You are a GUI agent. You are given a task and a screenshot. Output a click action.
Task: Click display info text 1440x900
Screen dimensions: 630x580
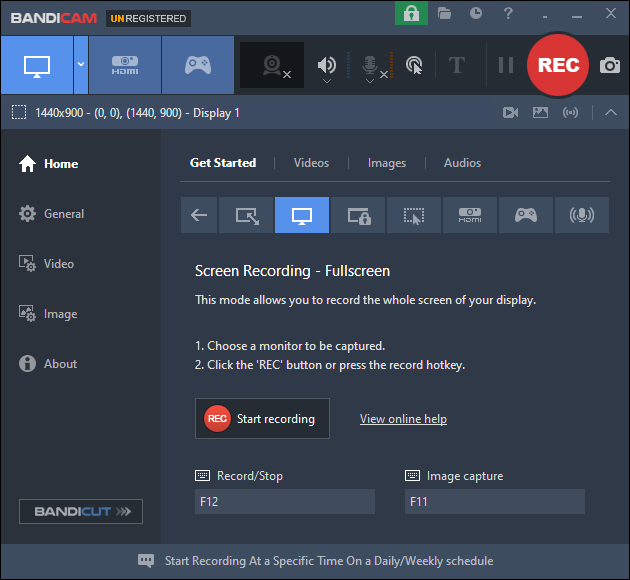[x=137, y=113]
